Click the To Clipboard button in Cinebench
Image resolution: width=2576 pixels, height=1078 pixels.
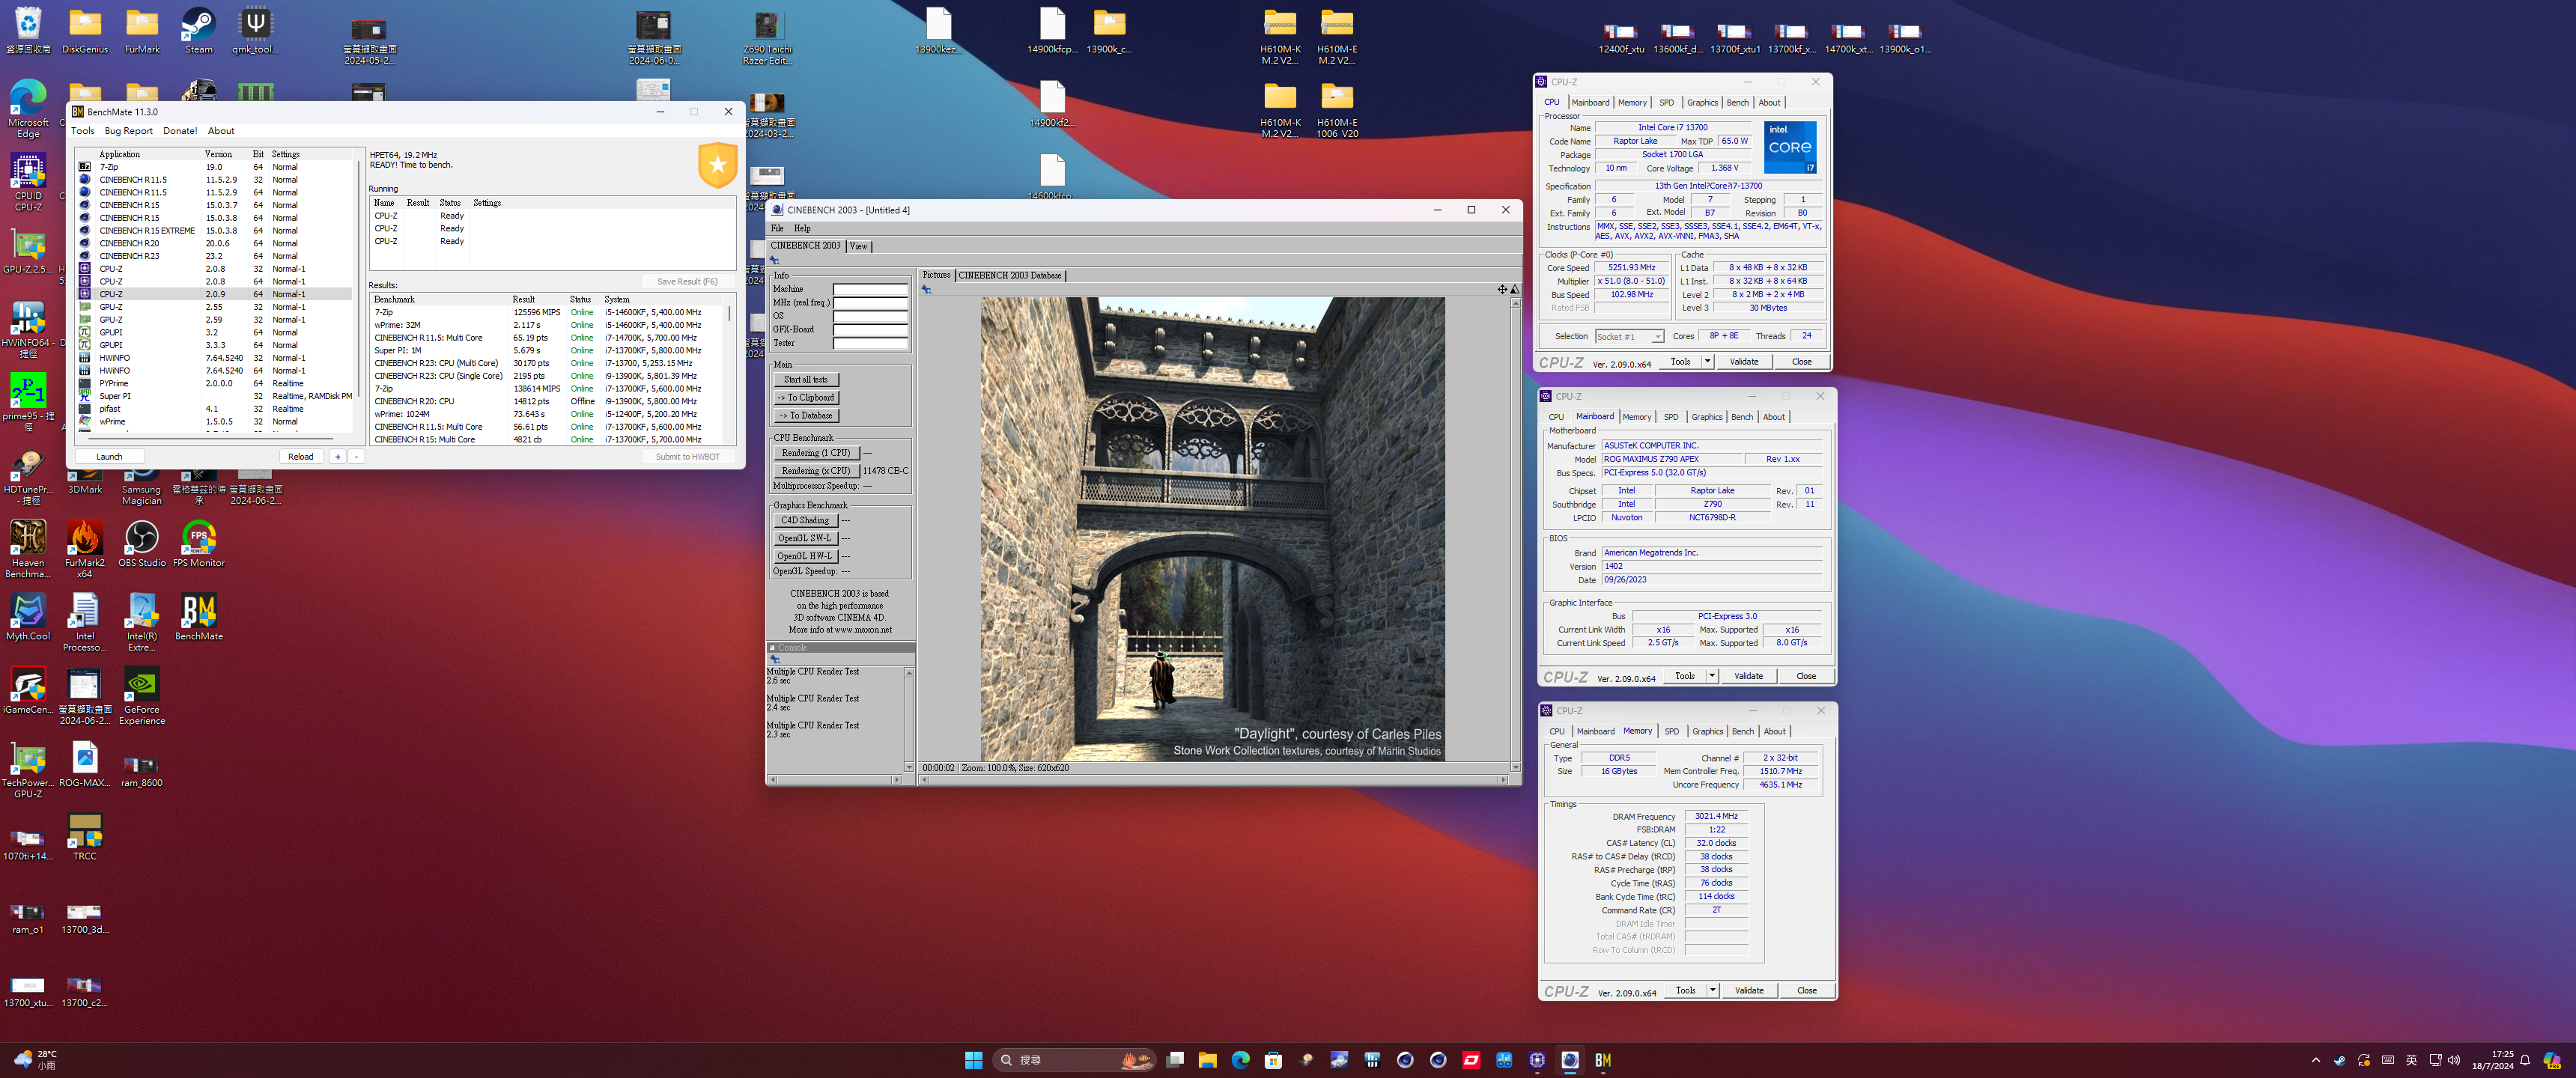pyautogui.click(x=806, y=398)
